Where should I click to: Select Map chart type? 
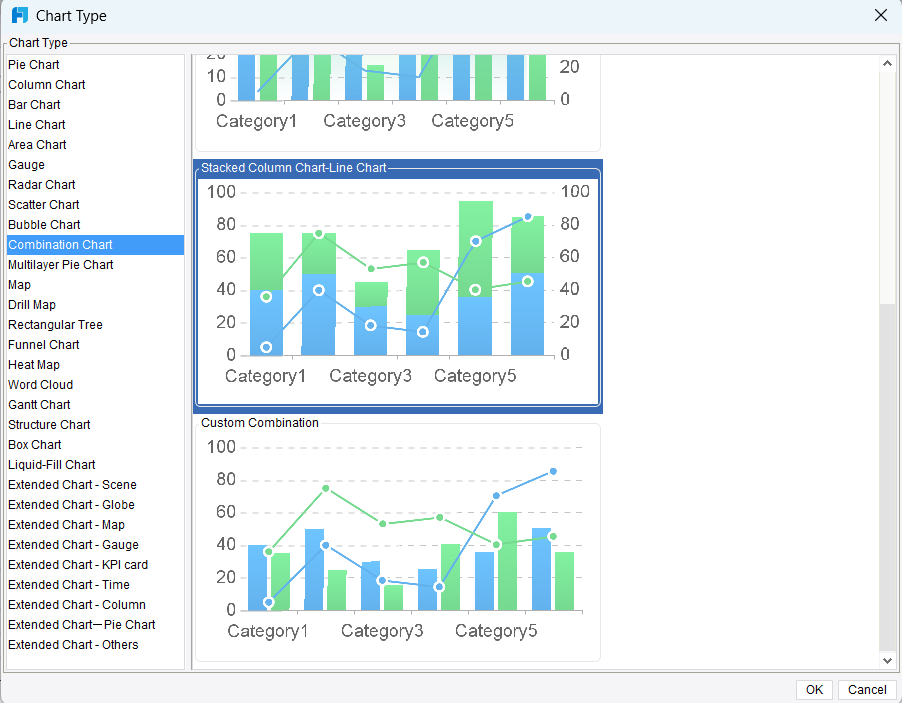click(95, 285)
